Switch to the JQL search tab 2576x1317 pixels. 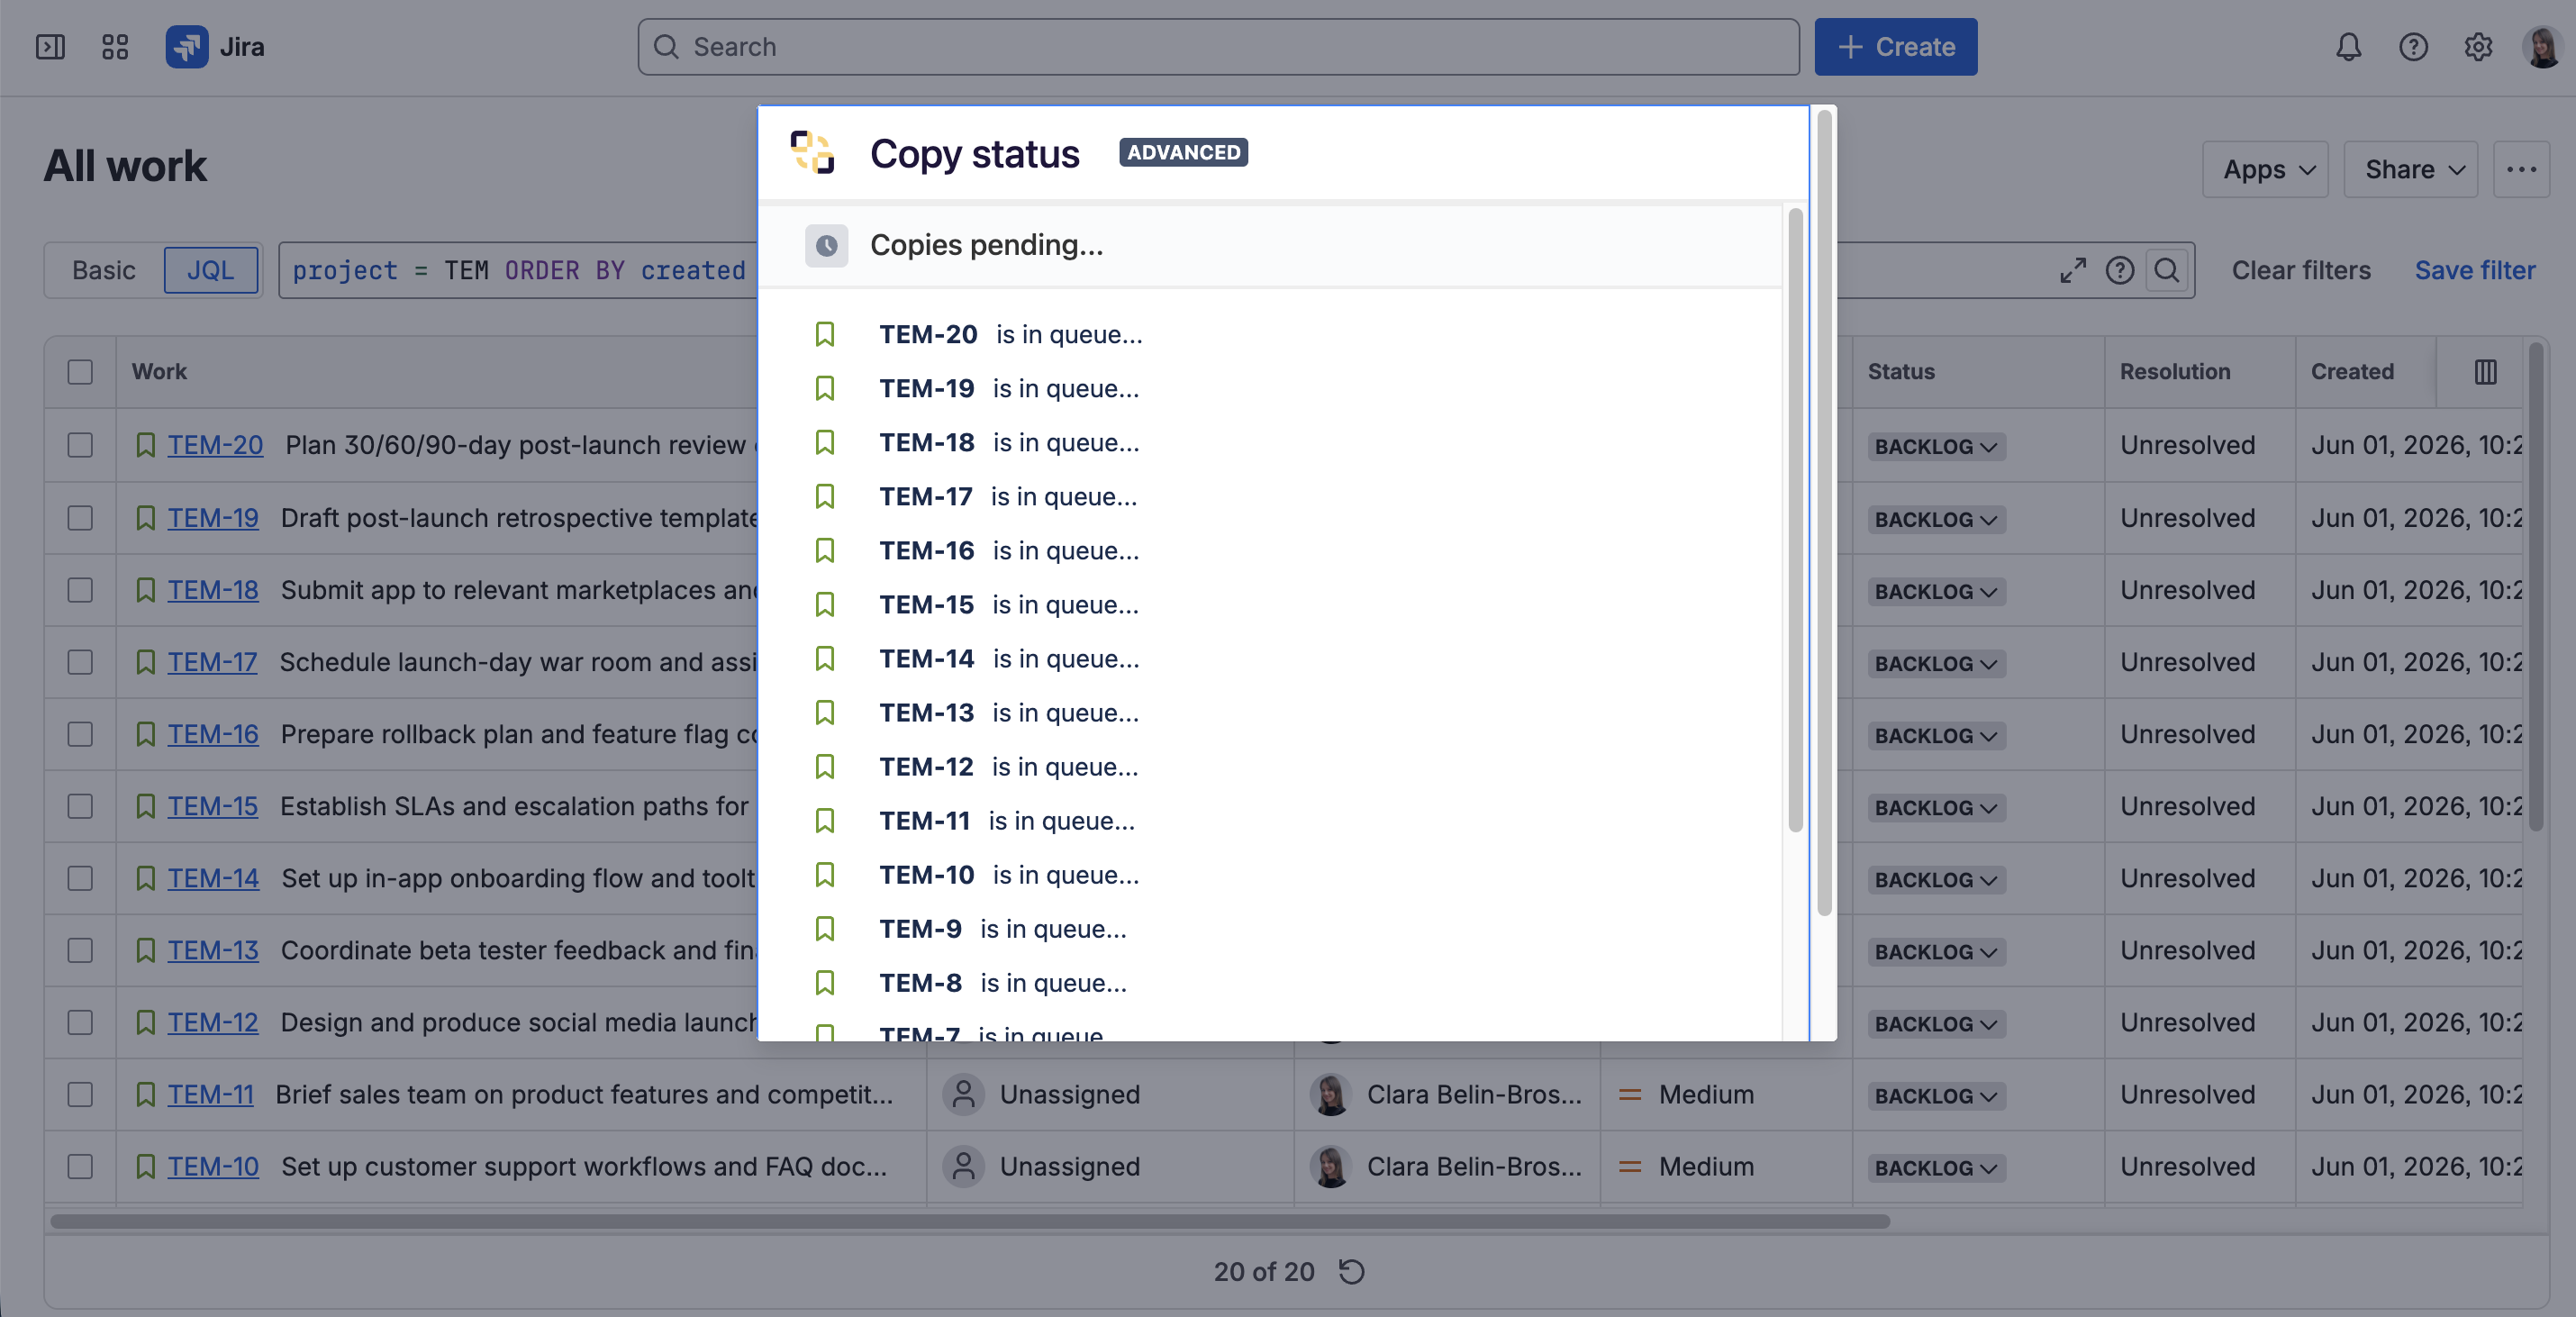(211, 270)
